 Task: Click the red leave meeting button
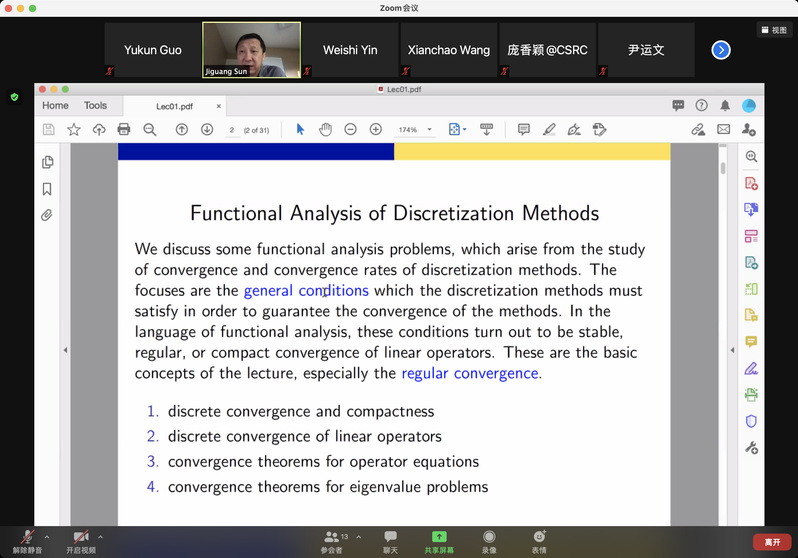(x=772, y=541)
